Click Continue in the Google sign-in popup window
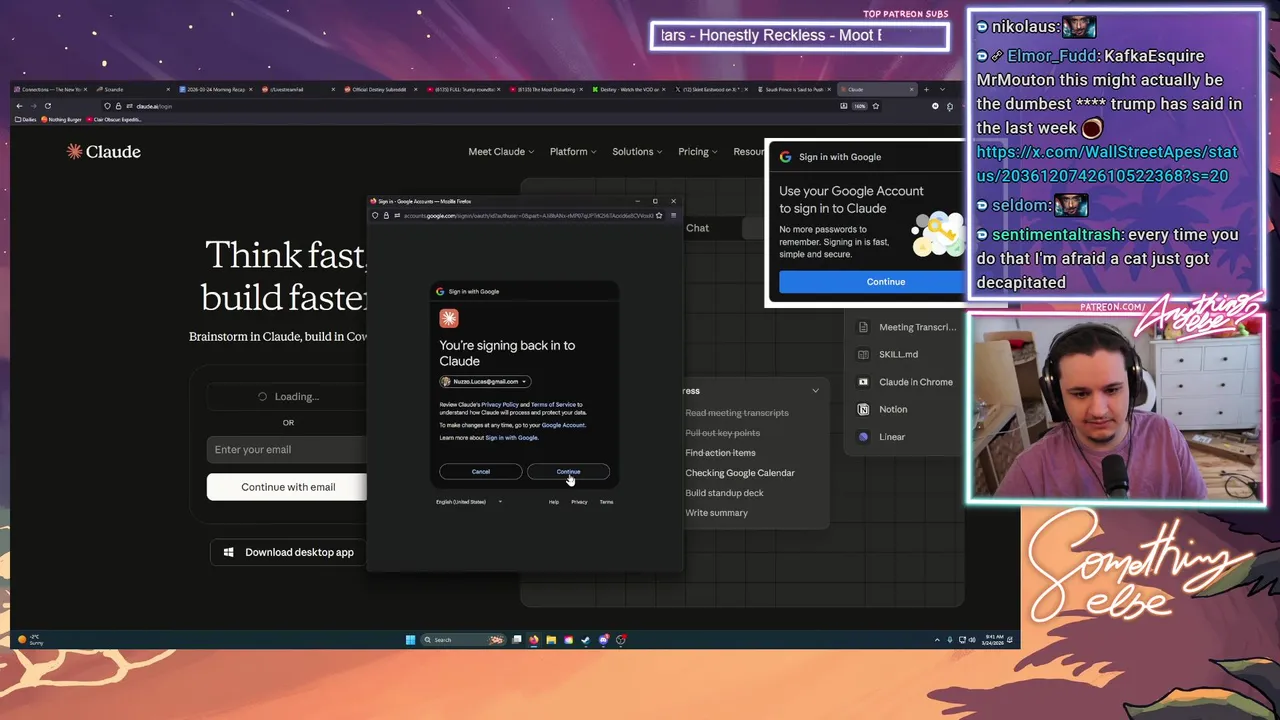 pyautogui.click(x=568, y=471)
